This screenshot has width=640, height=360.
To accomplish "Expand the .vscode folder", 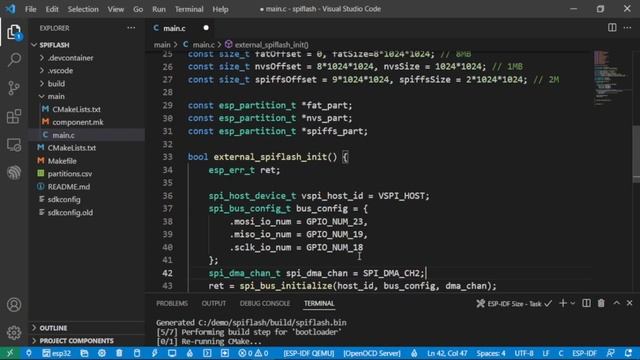I will pos(87,71).
